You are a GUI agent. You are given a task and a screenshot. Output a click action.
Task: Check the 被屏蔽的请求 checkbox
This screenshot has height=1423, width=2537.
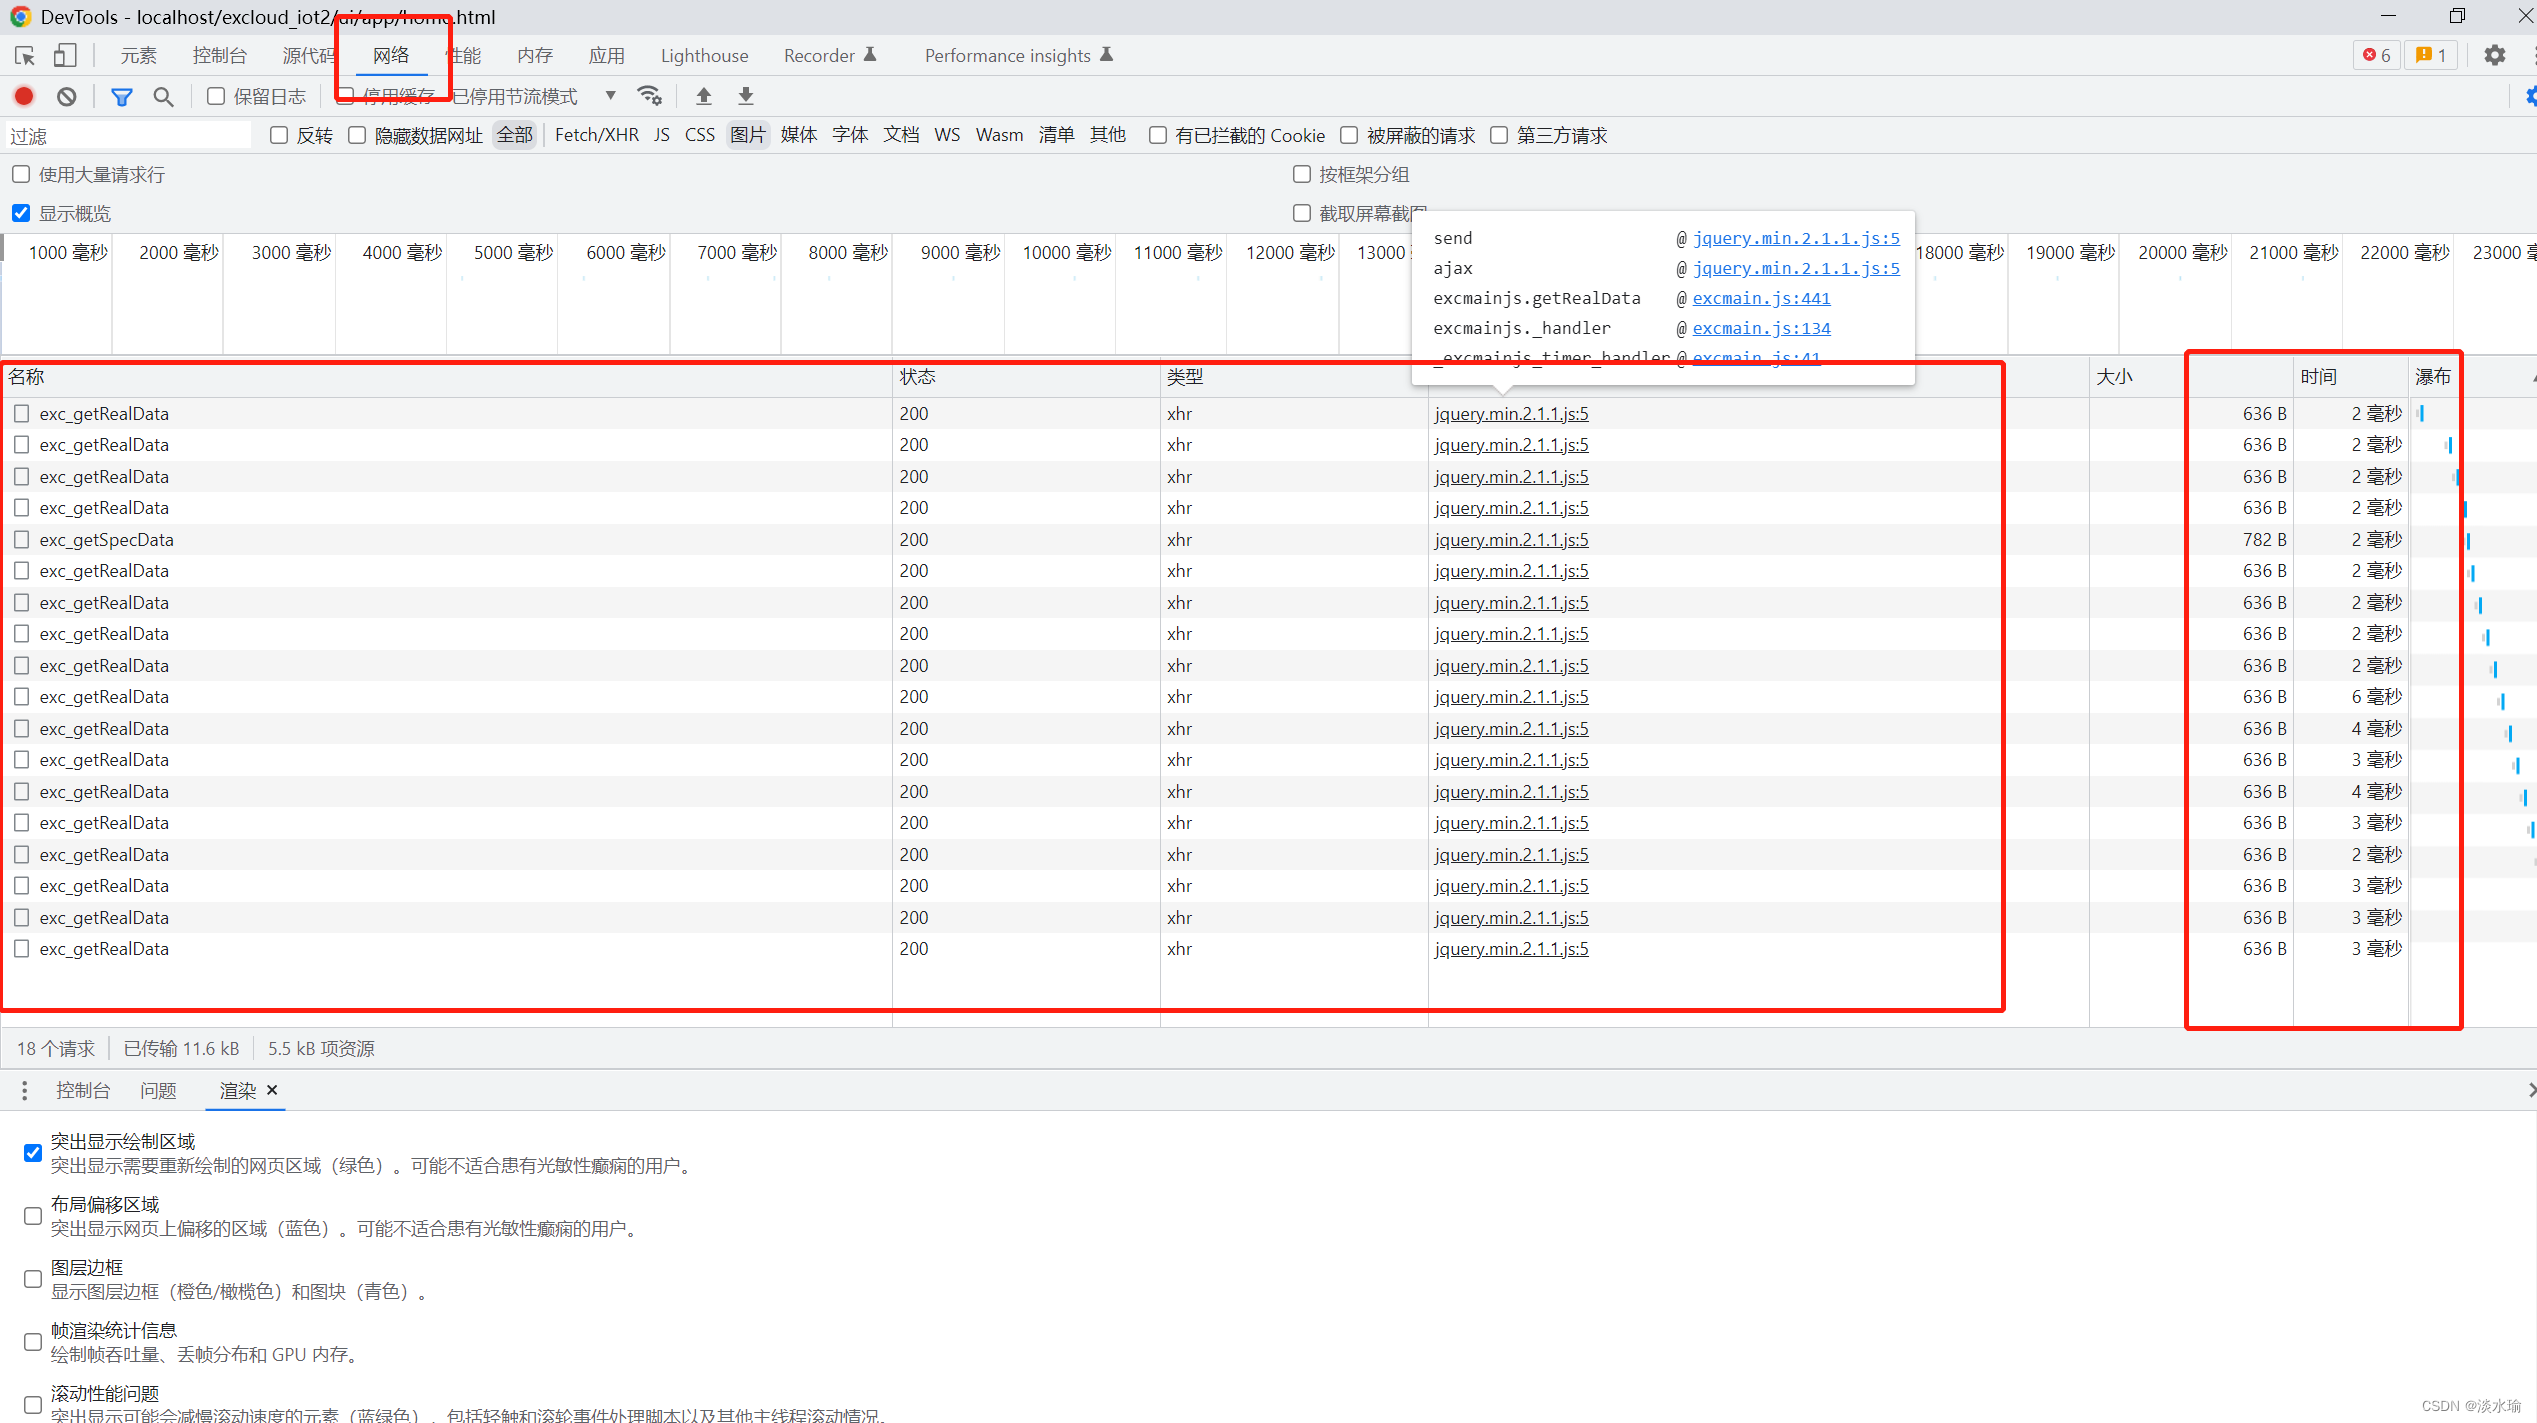pyautogui.click(x=1349, y=135)
